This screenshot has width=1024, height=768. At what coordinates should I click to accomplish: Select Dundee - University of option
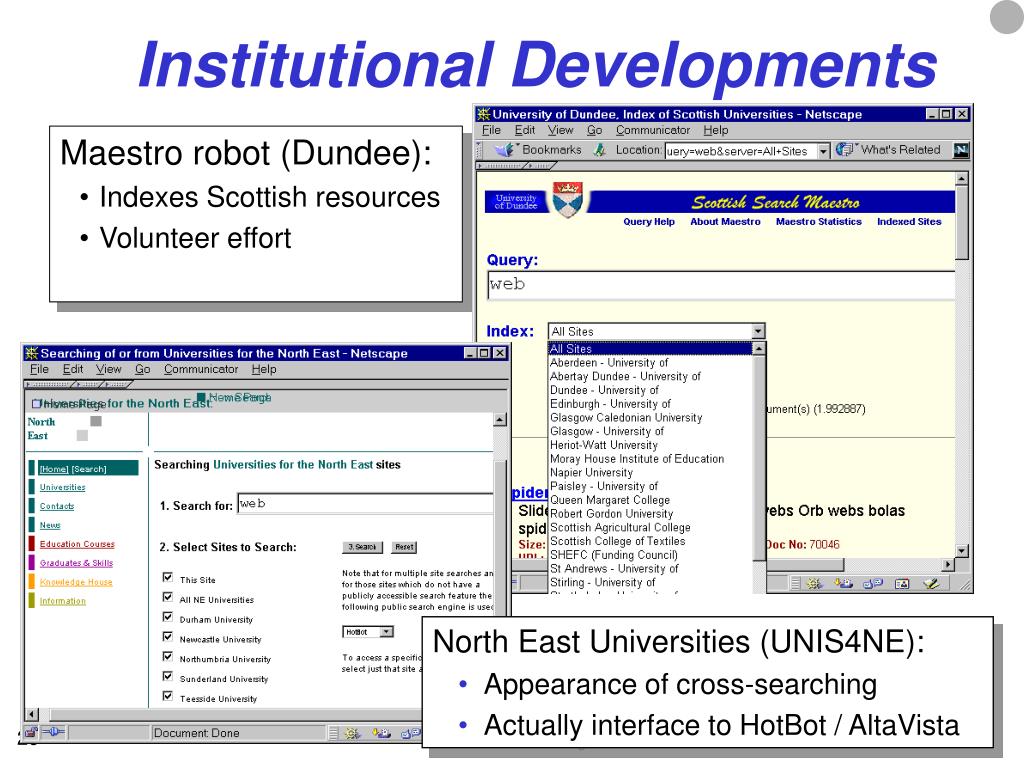pyautogui.click(x=604, y=390)
